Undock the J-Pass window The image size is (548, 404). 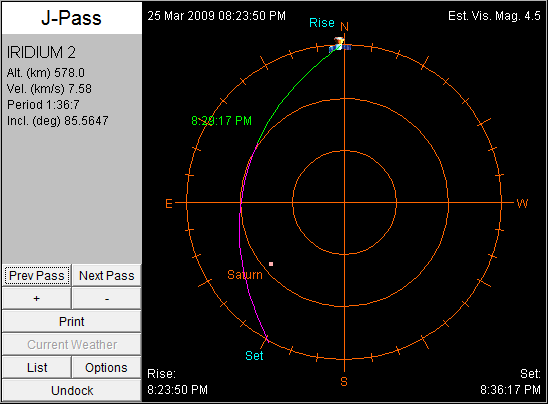(x=72, y=390)
